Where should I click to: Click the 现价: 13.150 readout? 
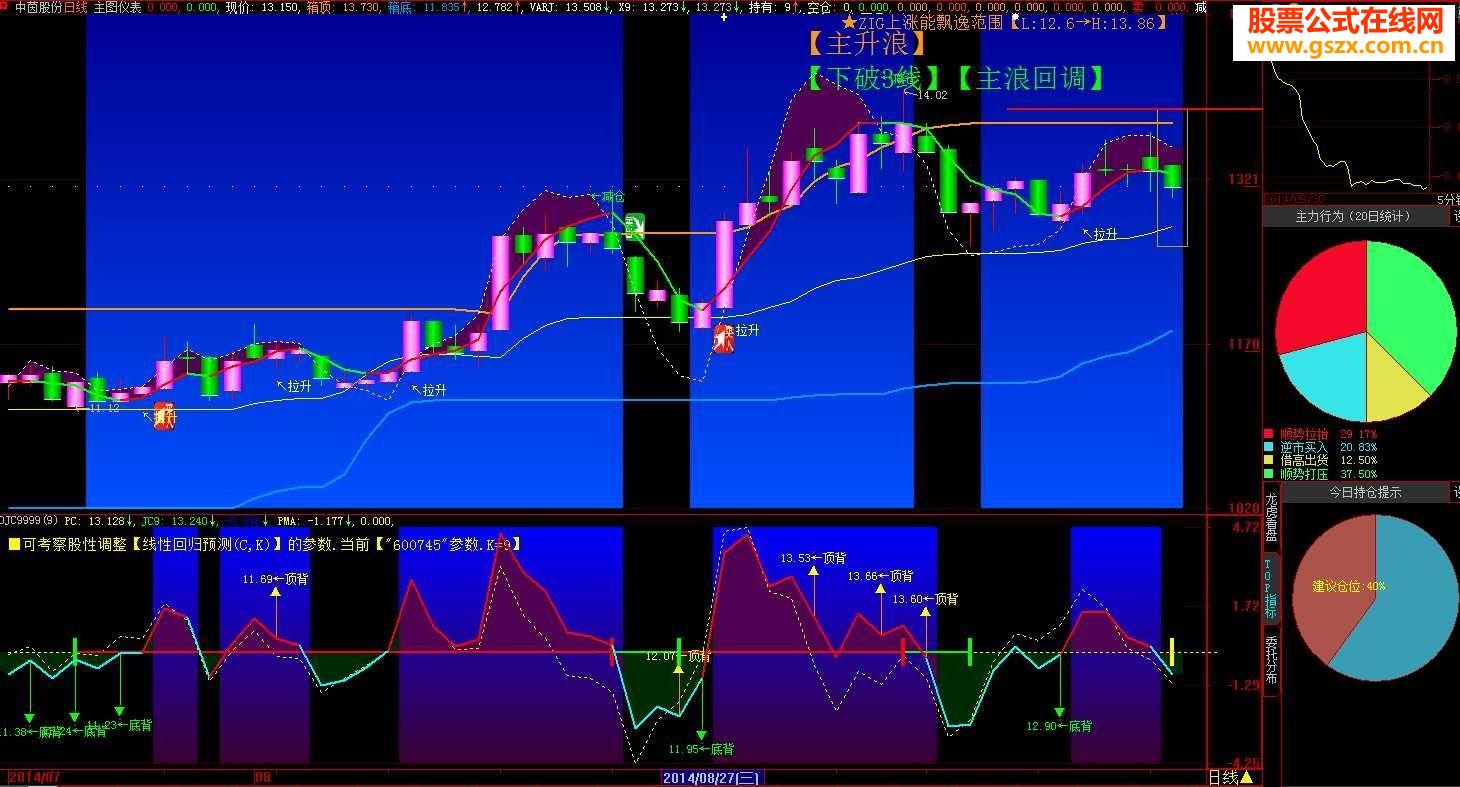click(x=262, y=7)
